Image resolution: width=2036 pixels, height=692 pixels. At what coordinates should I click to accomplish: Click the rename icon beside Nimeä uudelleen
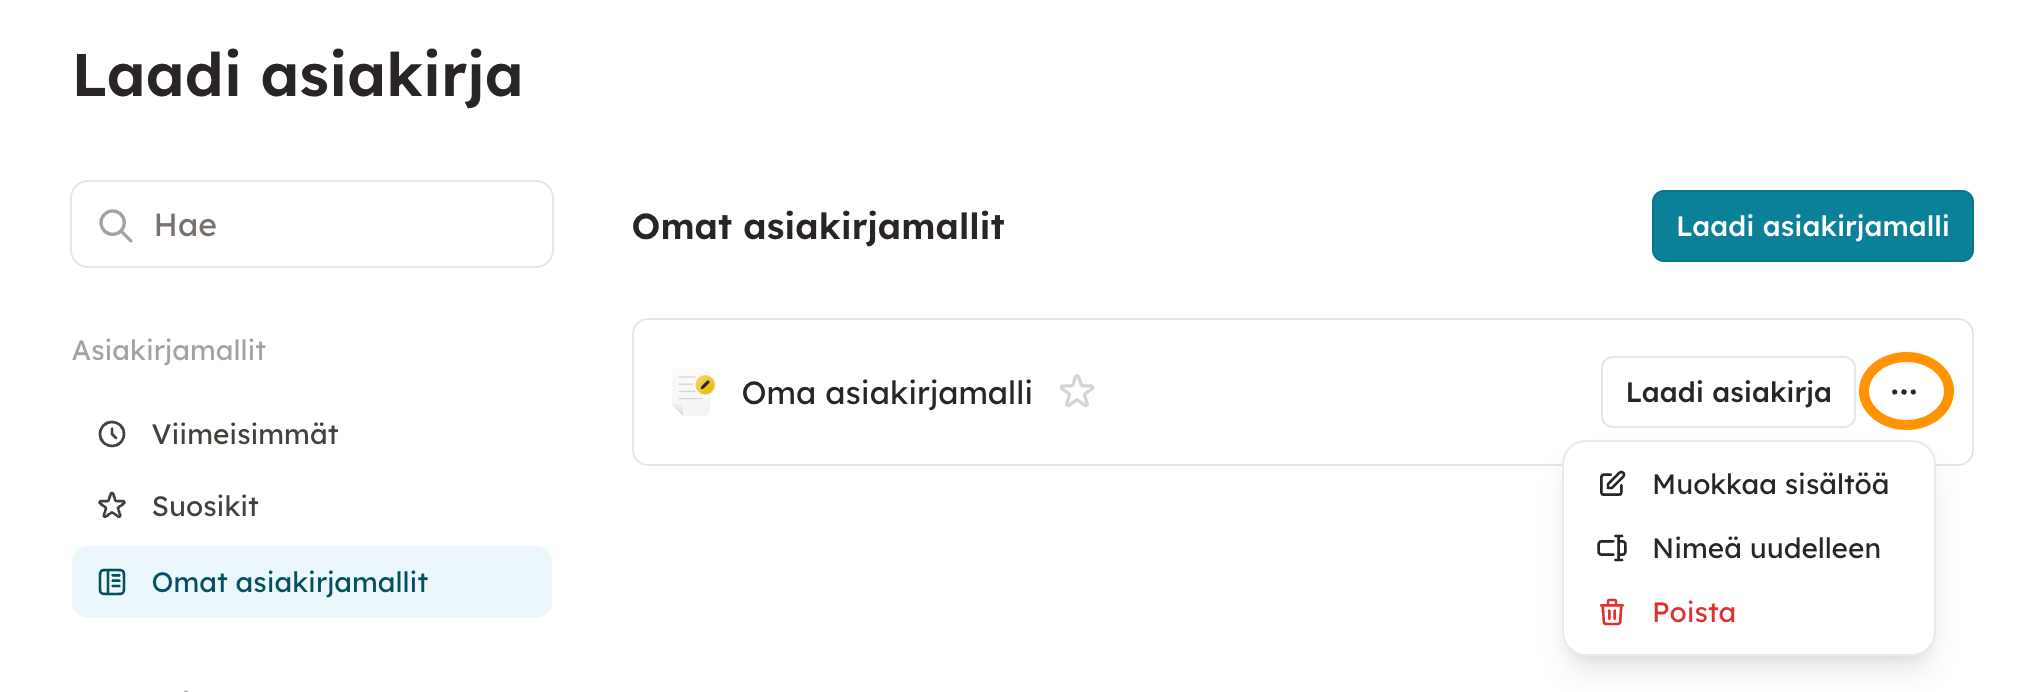(1612, 548)
